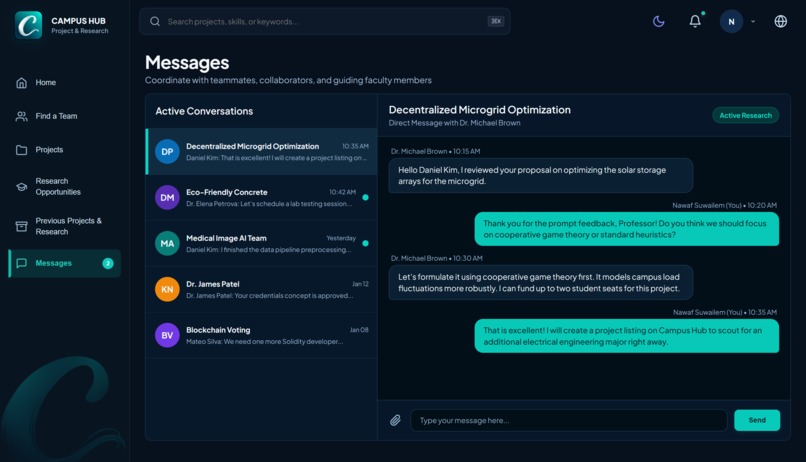Click the Campus Hub logo icon
This screenshot has width=806, height=462.
point(28,25)
